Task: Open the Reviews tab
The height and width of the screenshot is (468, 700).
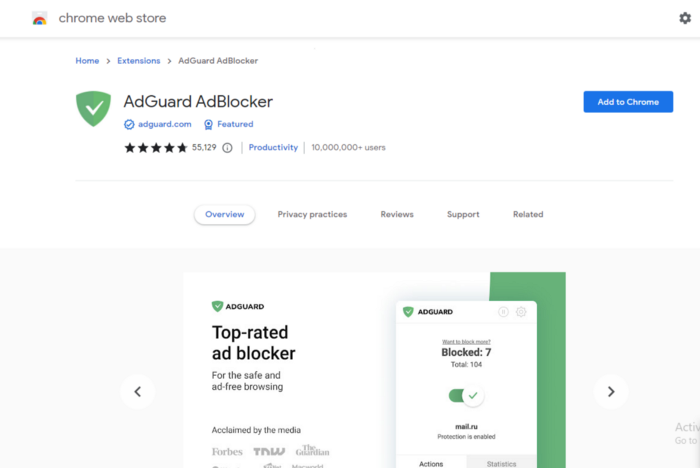Action: coord(397,214)
